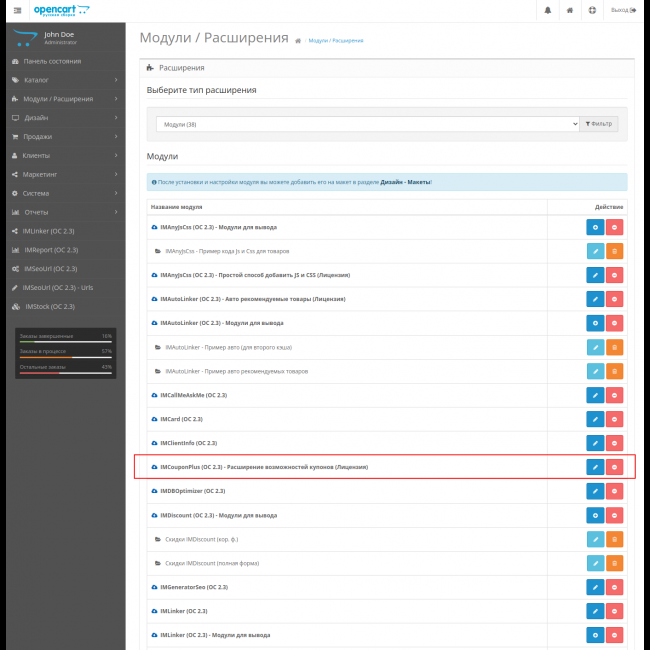This screenshot has width=650, height=650.
Task: Add new IMDiscount output module instance
Action: (x=595, y=515)
